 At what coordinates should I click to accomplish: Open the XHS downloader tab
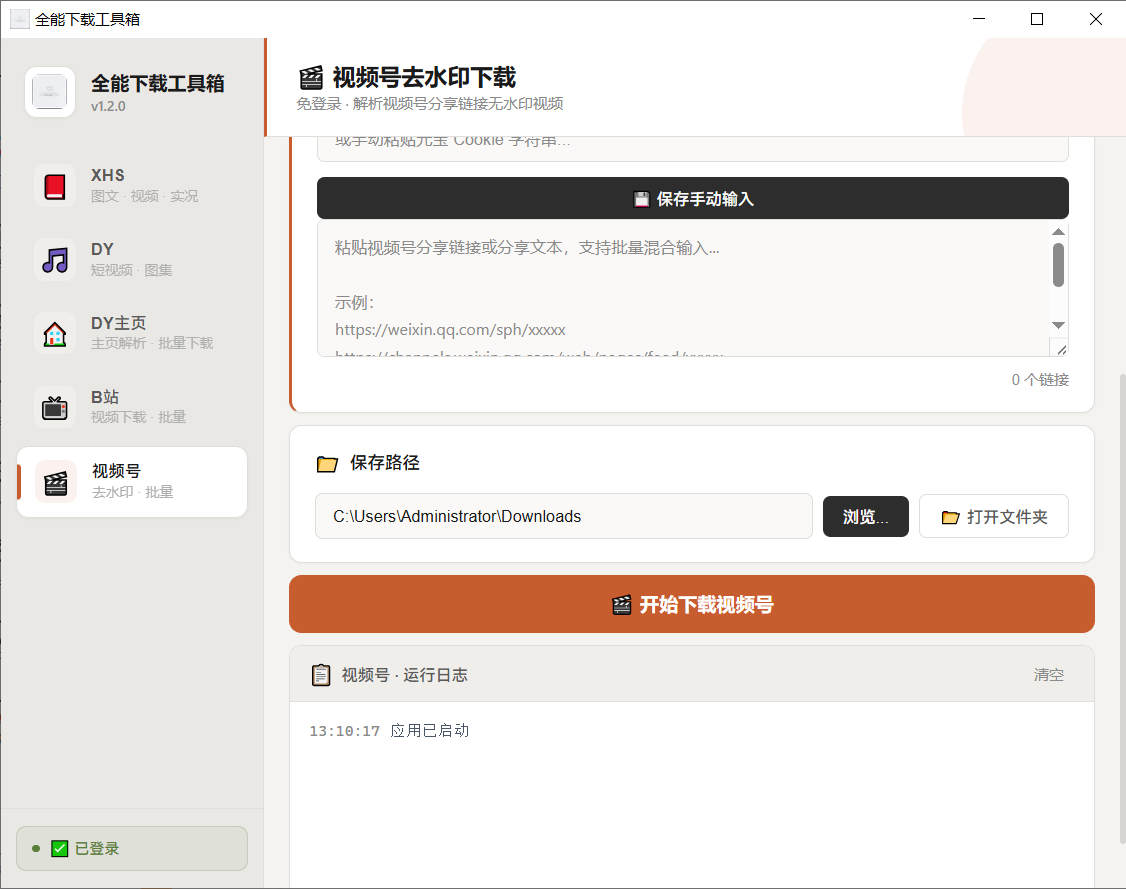[x=132, y=185]
